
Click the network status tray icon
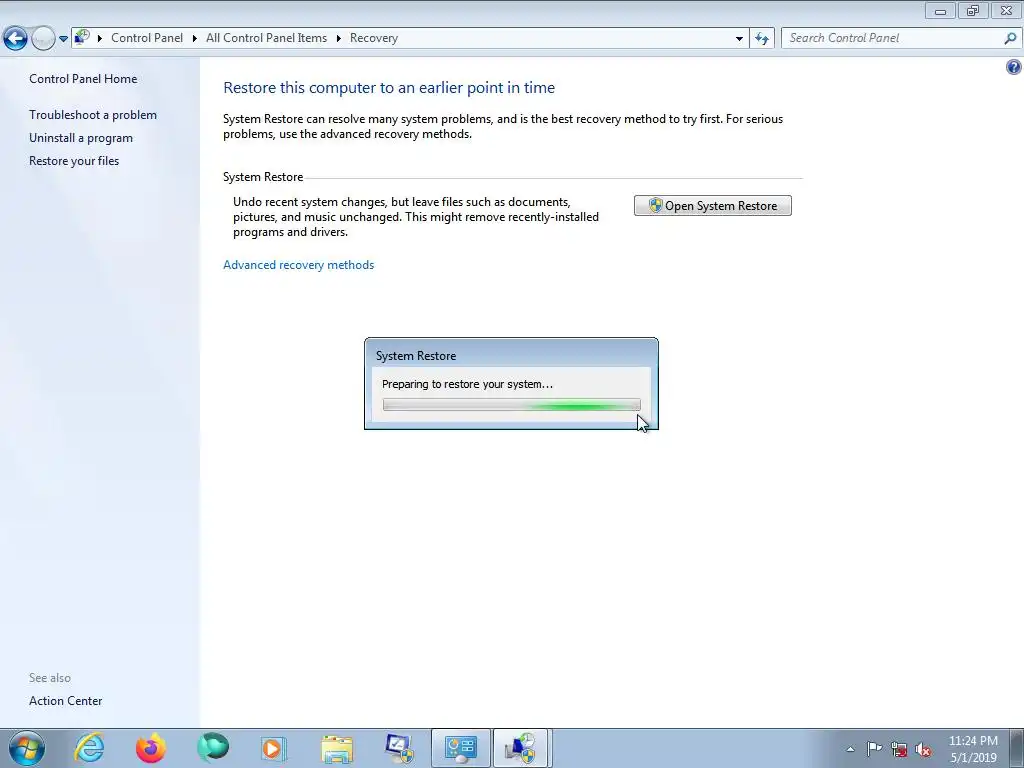[899, 749]
